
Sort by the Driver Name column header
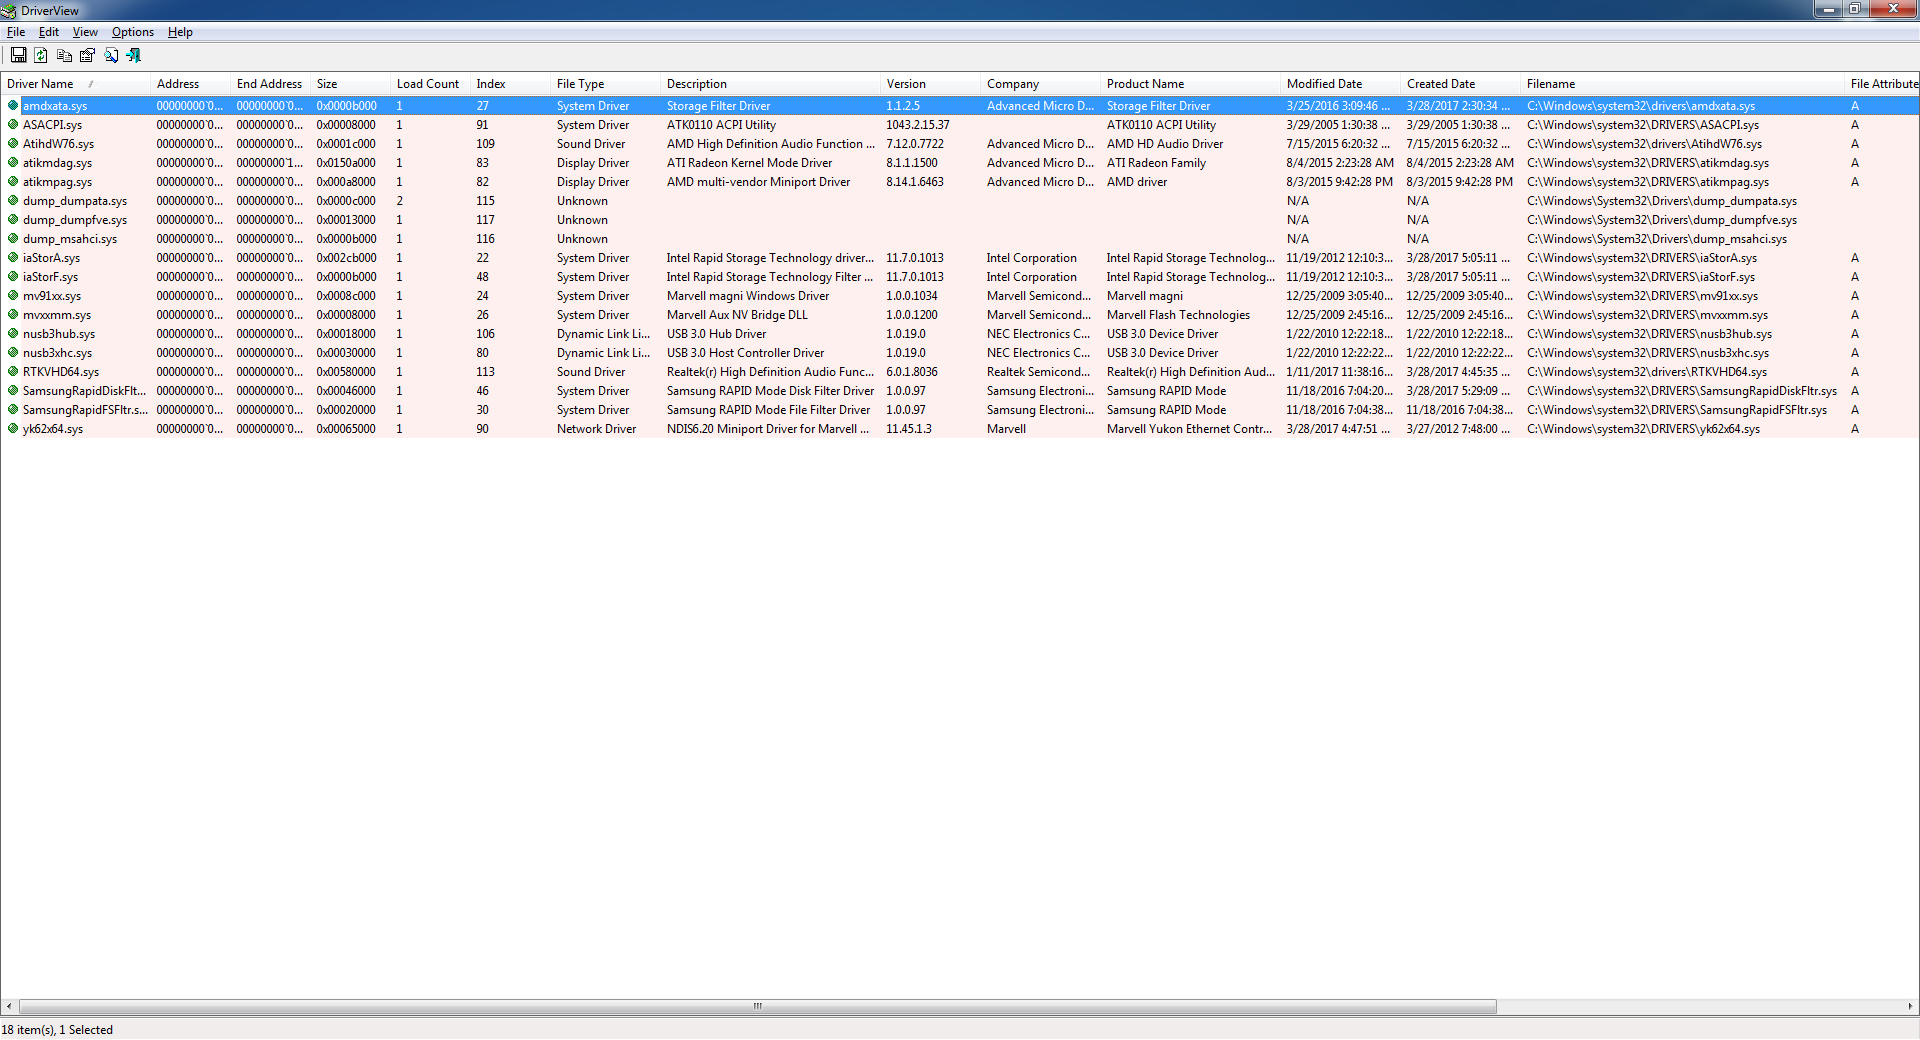click(75, 84)
